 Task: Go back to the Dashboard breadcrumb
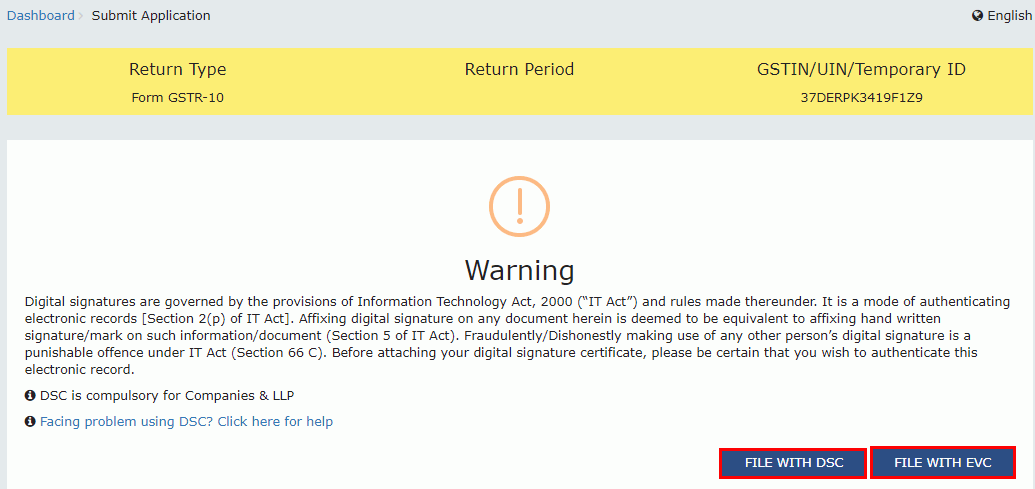click(41, 16)
